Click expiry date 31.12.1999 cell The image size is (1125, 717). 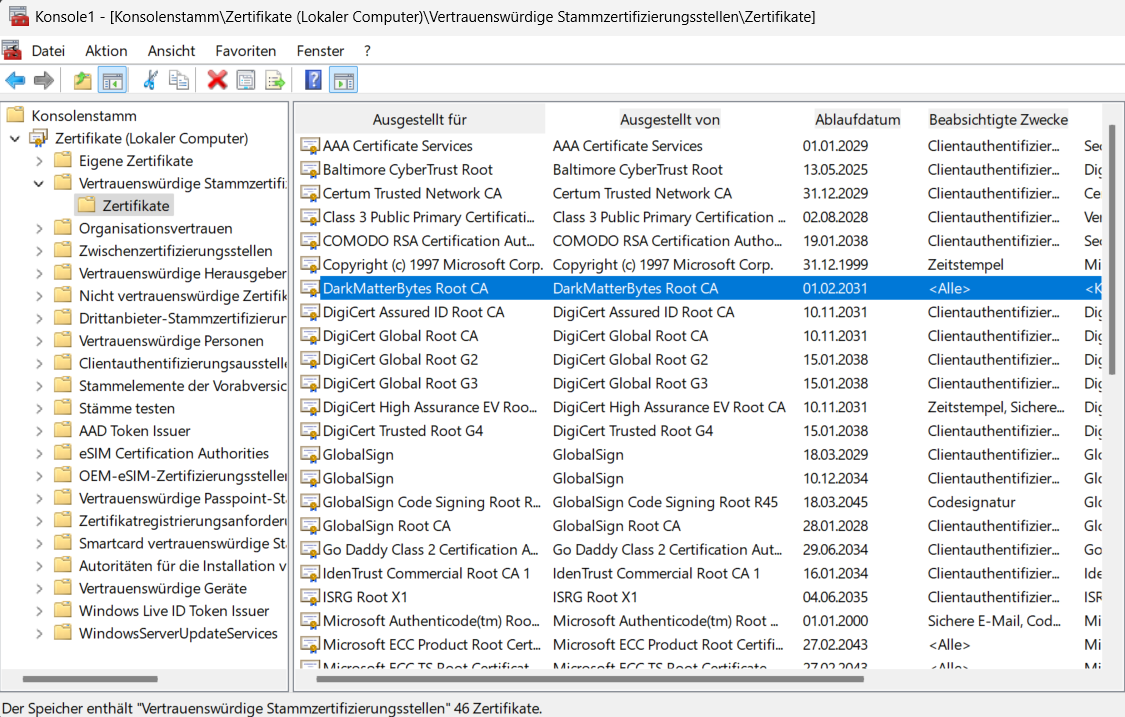point(835,265)
